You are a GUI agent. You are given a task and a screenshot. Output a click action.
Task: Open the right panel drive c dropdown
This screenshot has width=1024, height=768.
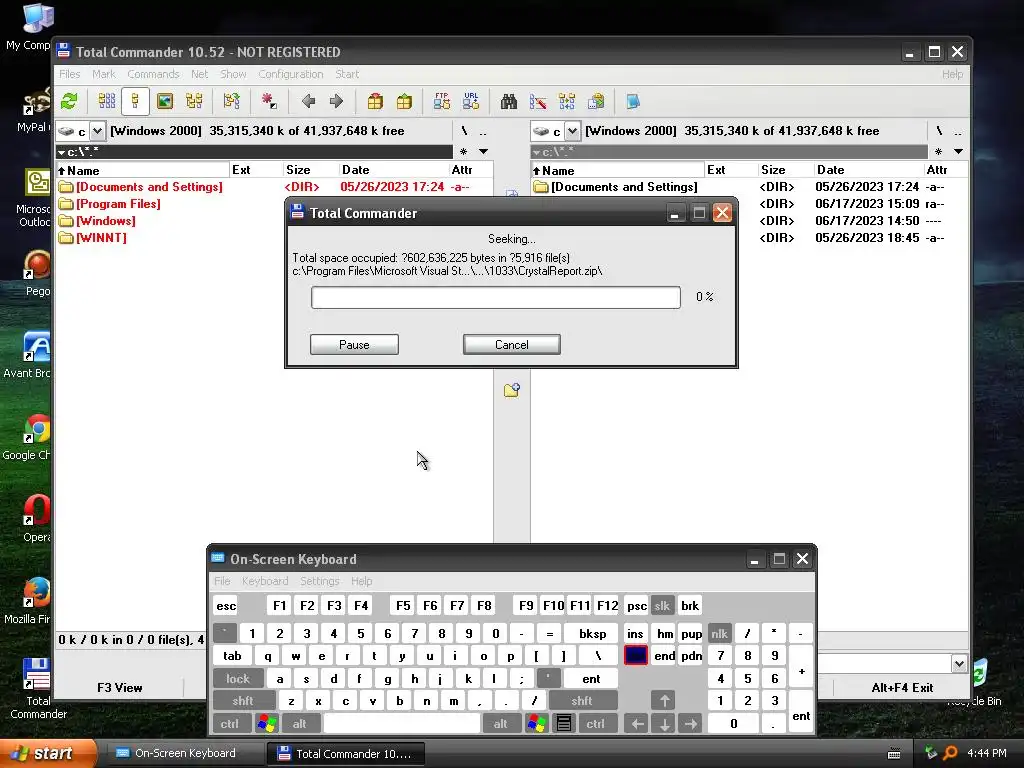[572, 131]
